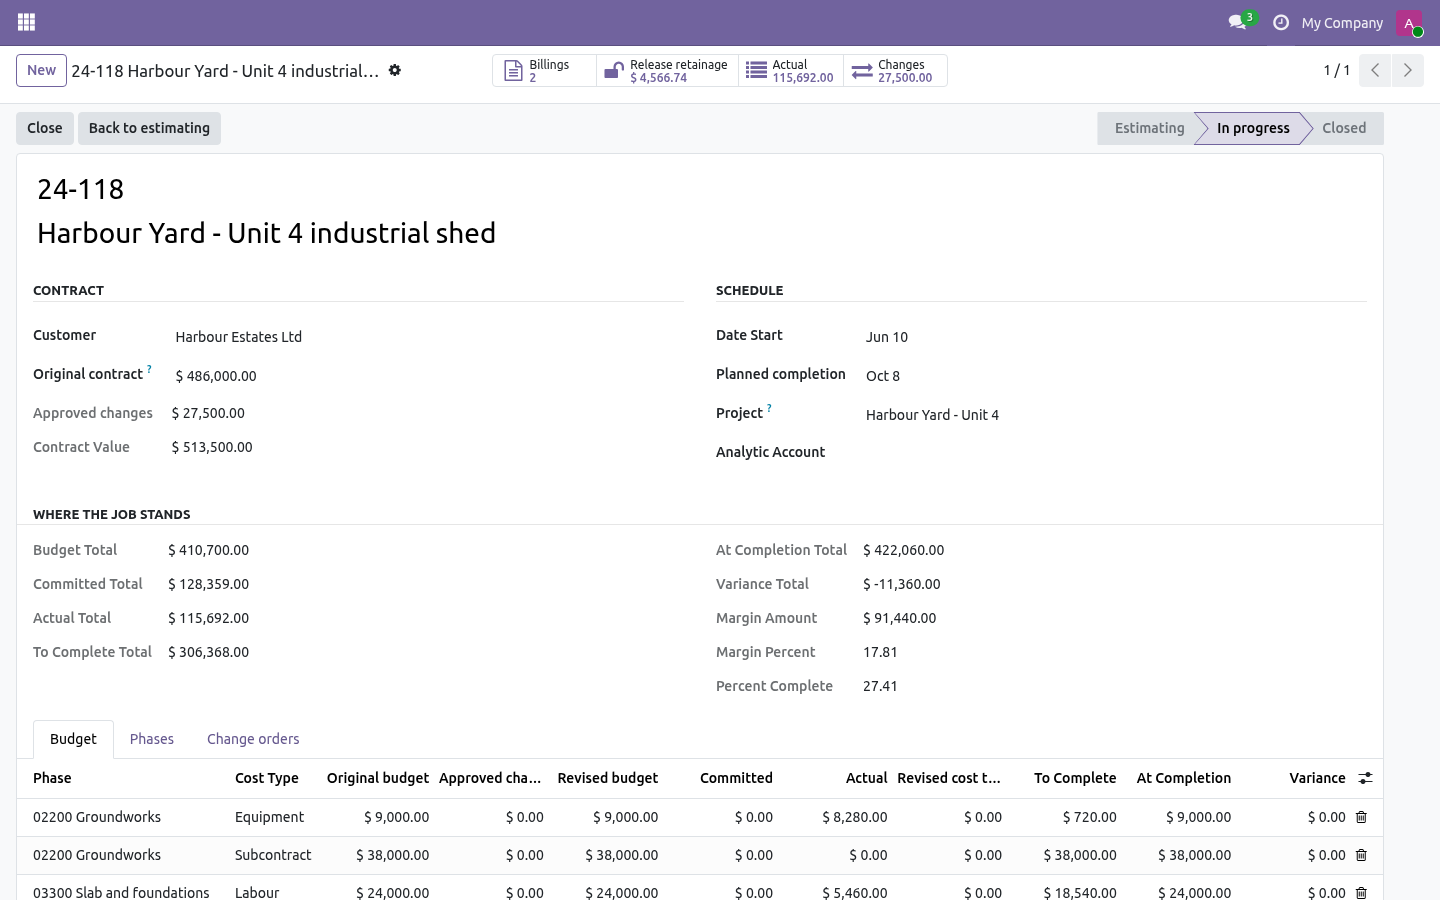Open the activities clock icon

pyautogui.click(x=1281, y=22)
